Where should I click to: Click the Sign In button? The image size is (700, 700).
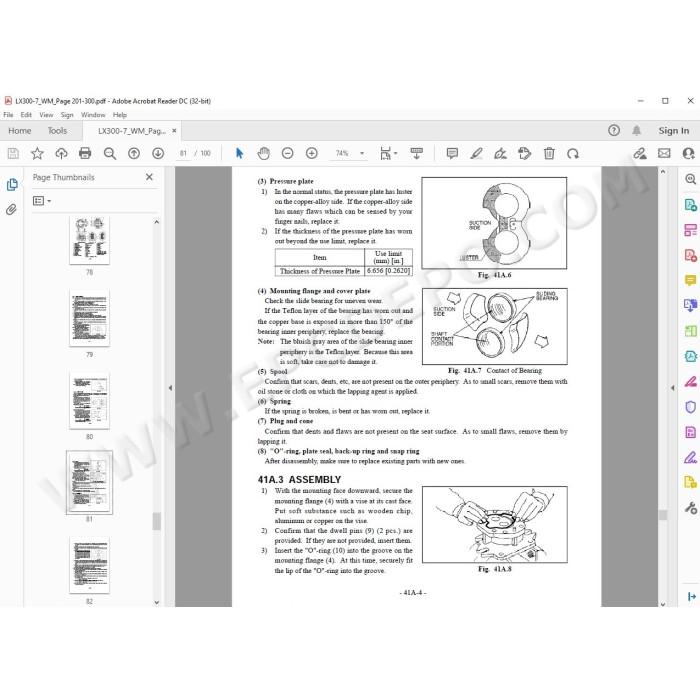[x=673, y=131]
